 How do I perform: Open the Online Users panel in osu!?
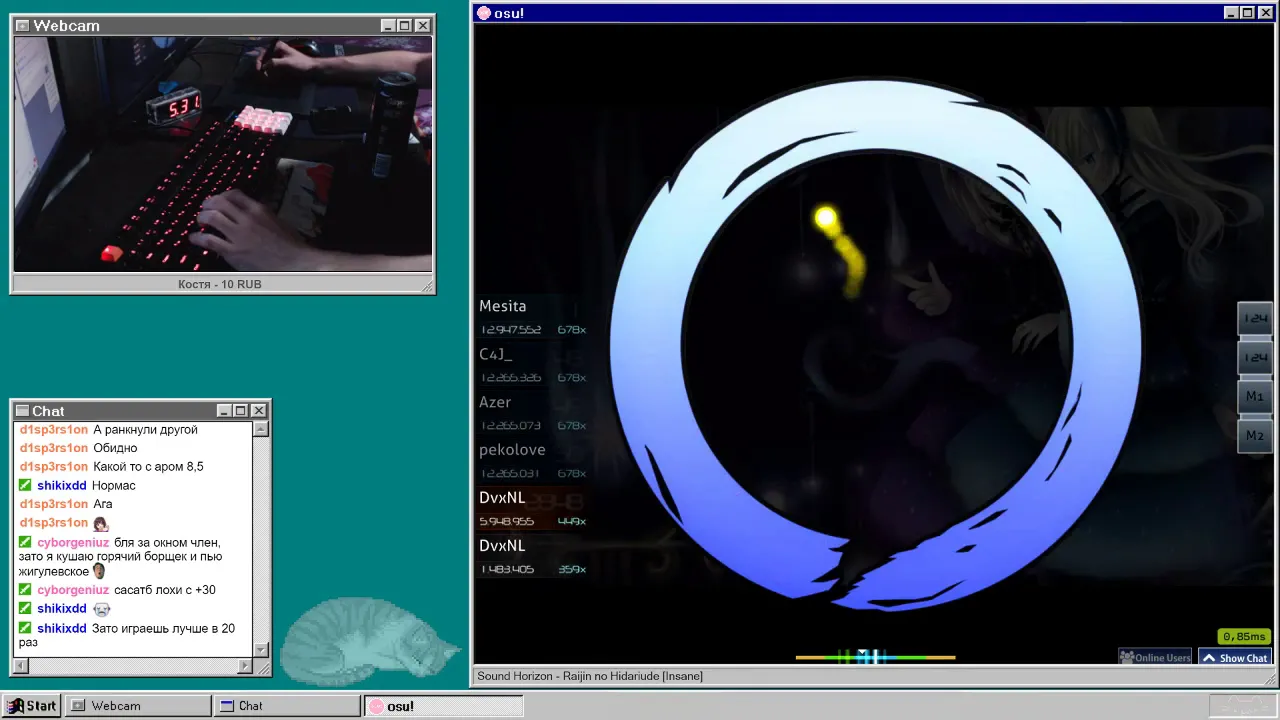coord(1155,658)
